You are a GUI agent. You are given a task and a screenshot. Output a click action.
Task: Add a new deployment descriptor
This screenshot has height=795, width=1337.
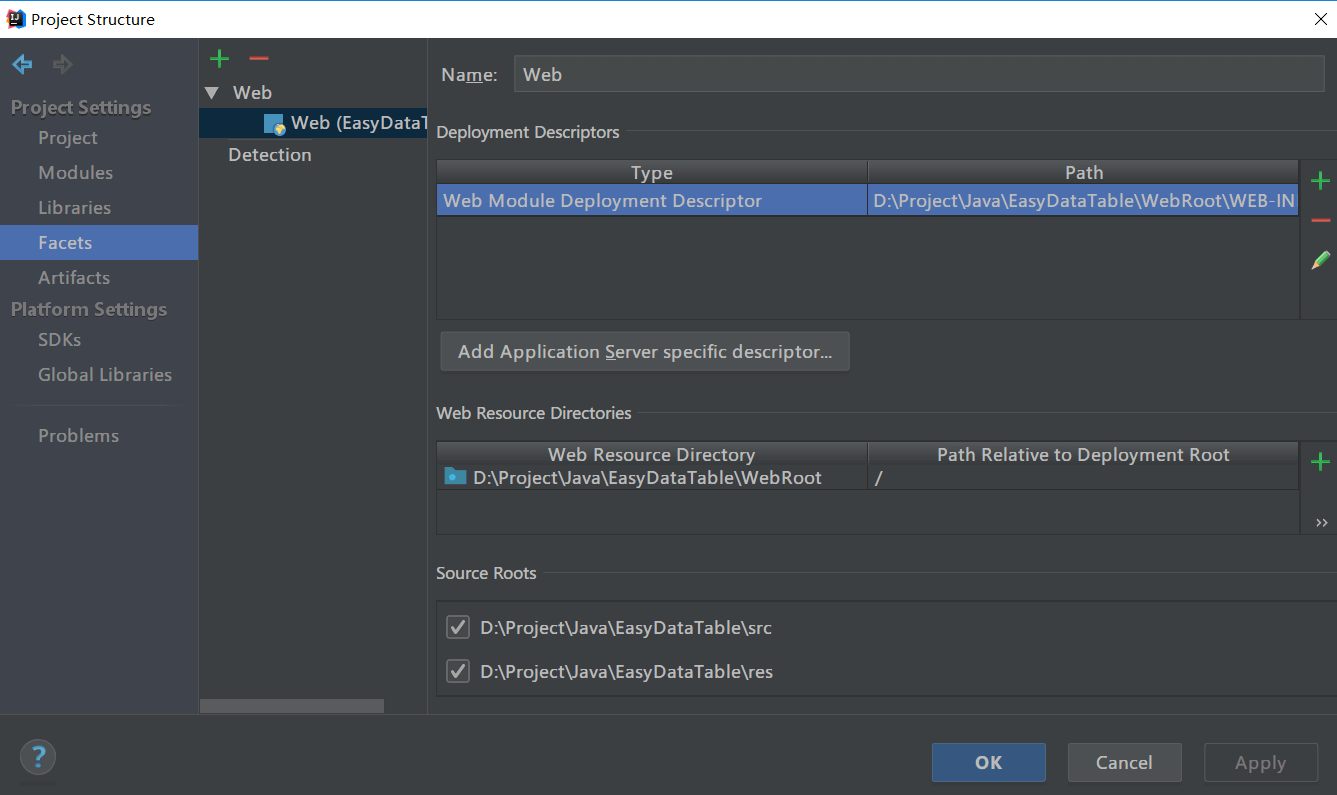tap(1320, 181)
